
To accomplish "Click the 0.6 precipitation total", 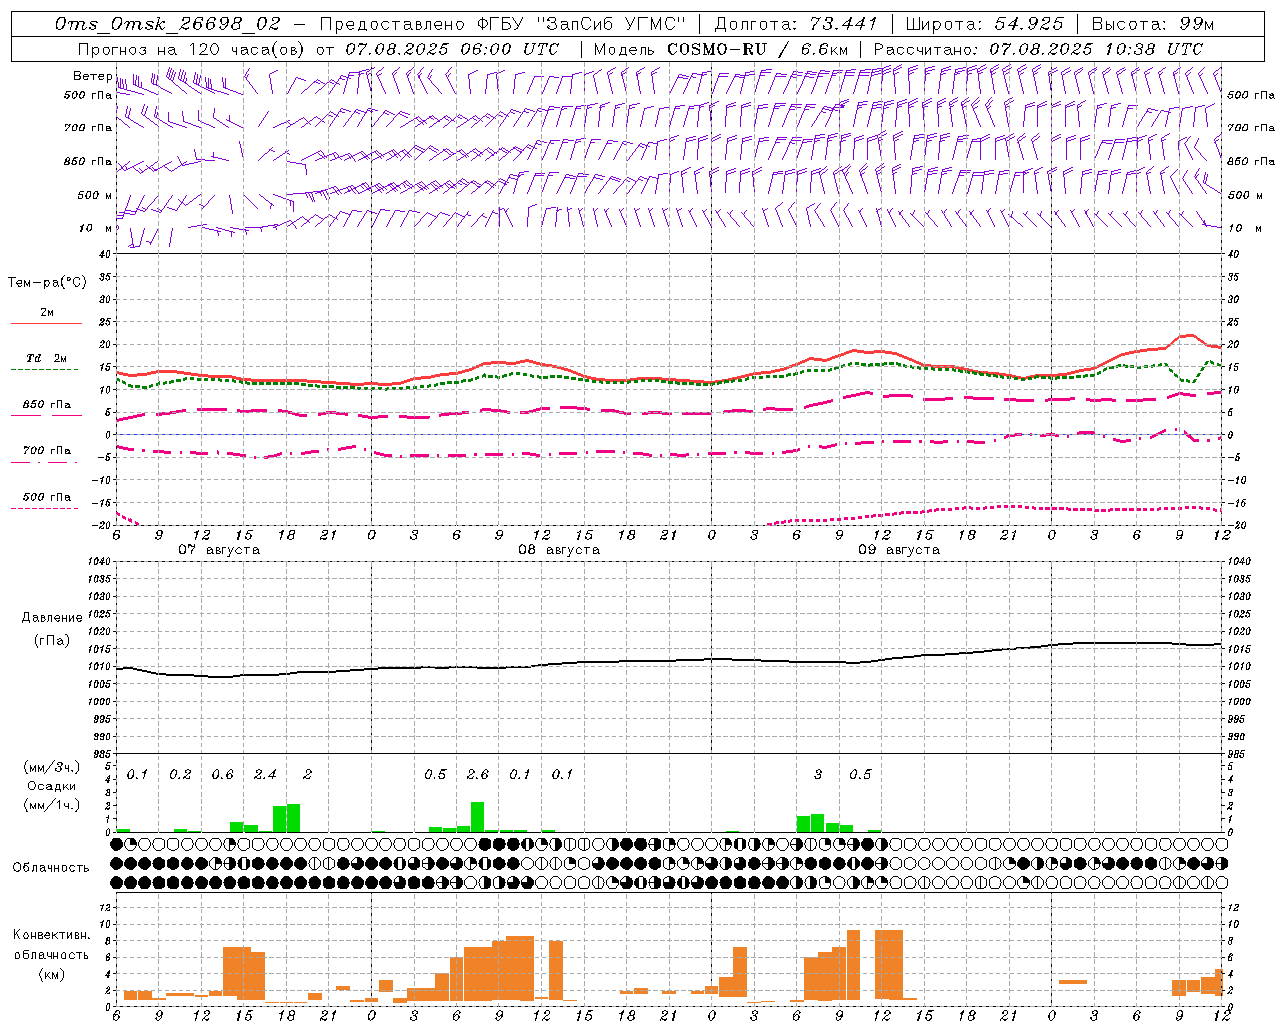I will (222, 775).
